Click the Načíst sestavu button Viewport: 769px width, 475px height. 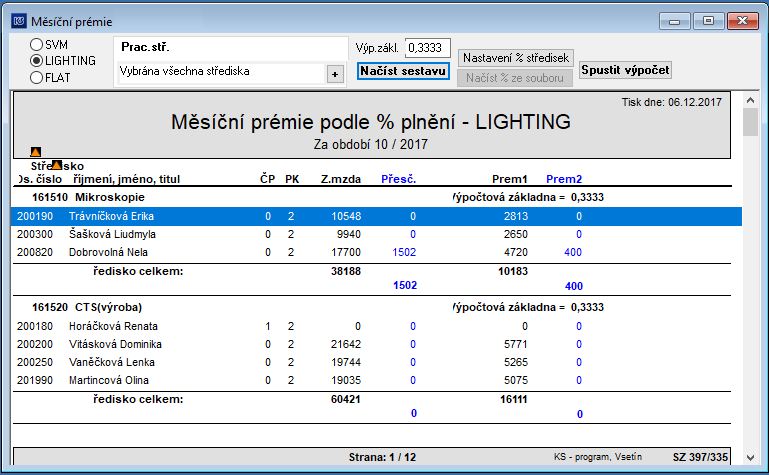point(403,71)
